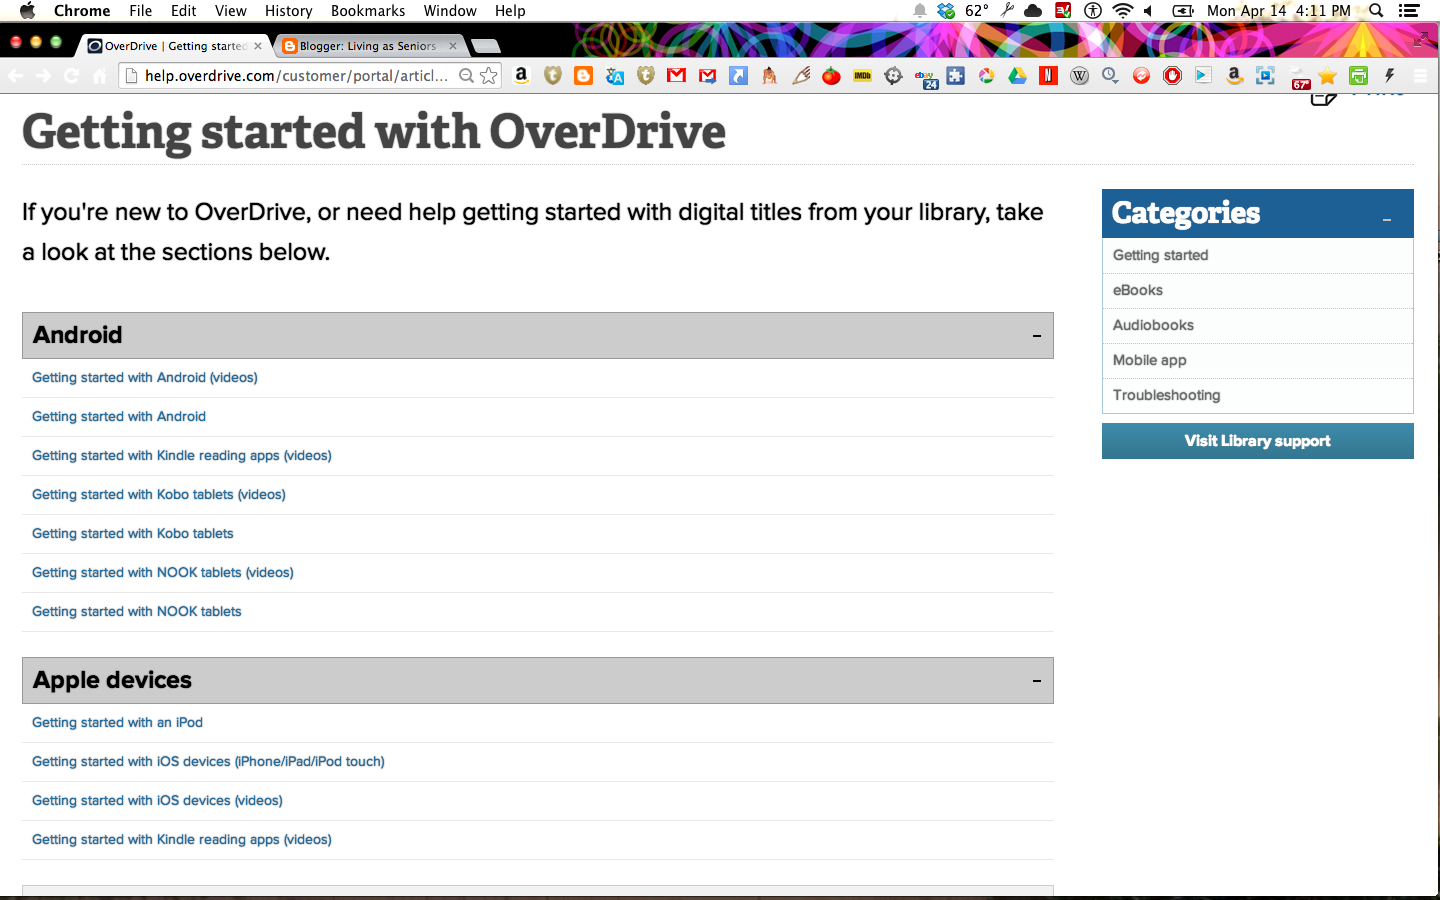Open the Edit menu

pos(184,11)
